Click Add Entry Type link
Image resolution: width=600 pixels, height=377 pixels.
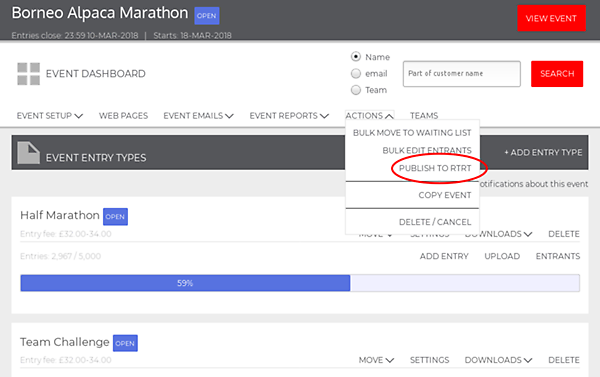pos(543,152)
